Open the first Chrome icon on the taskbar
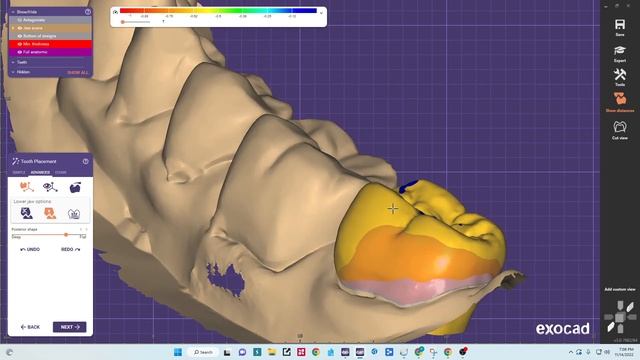Image resolution: width=640 pixels, height=360 pixels. pyautogui.click(x=316, y=352)
